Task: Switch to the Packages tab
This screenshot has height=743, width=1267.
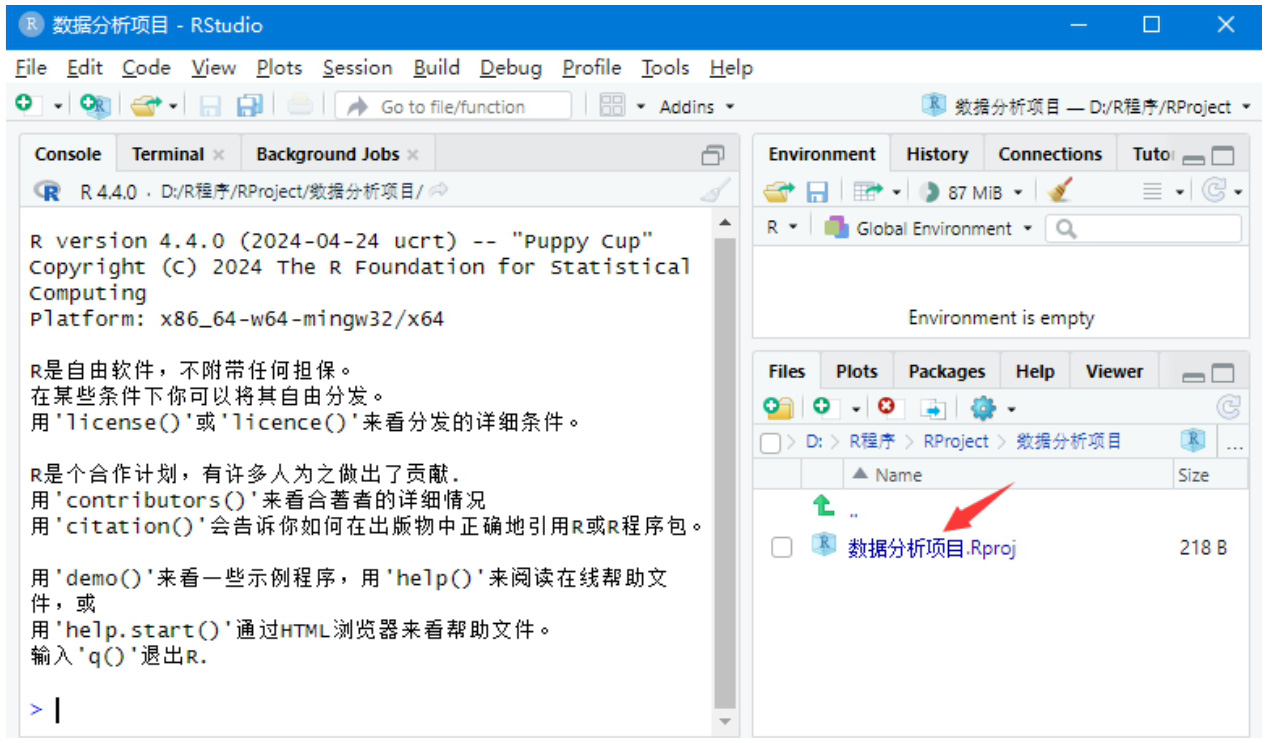Action: click(947, 371)
